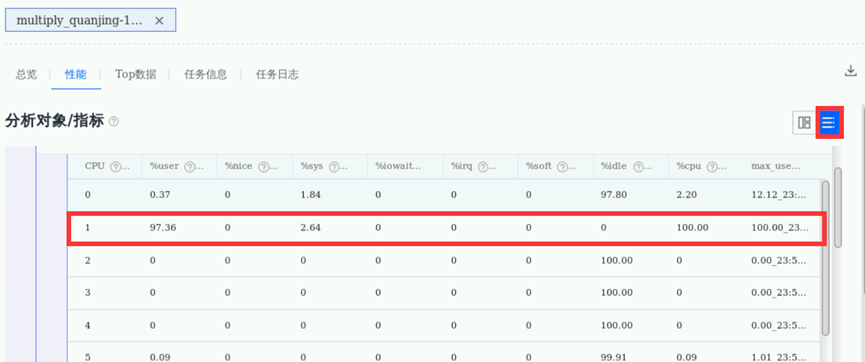Click the 2.20 %cpu value
This screenshot has width=865, height=362.
tap(686, 195)
